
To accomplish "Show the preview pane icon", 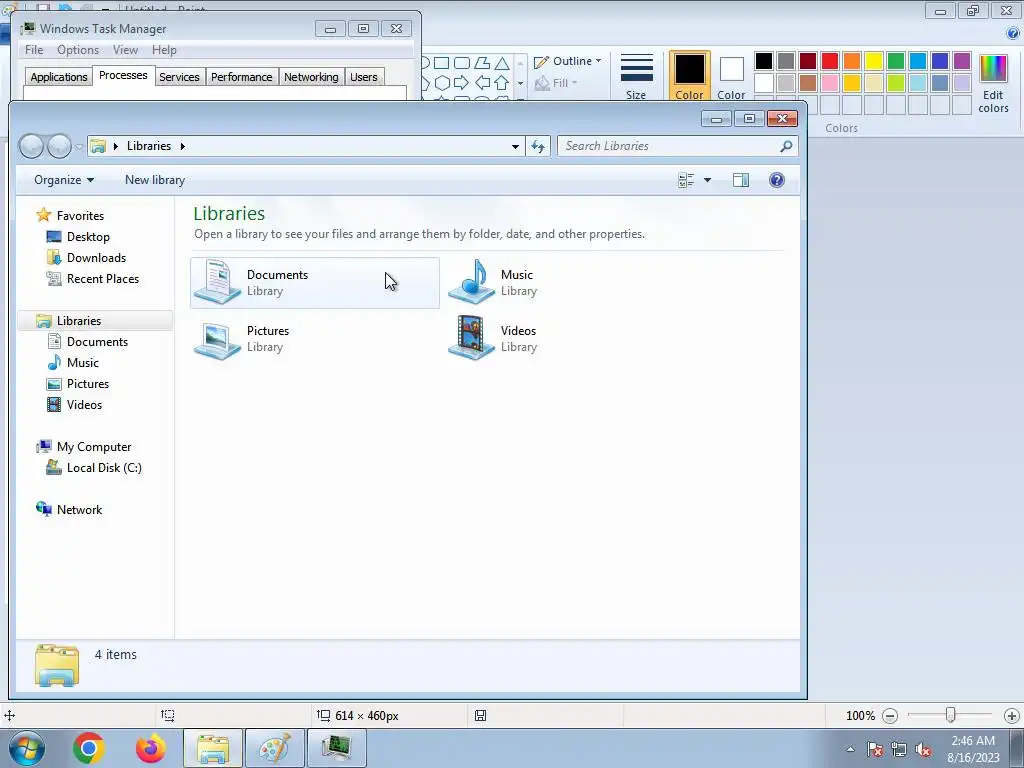I will [741, 180].
